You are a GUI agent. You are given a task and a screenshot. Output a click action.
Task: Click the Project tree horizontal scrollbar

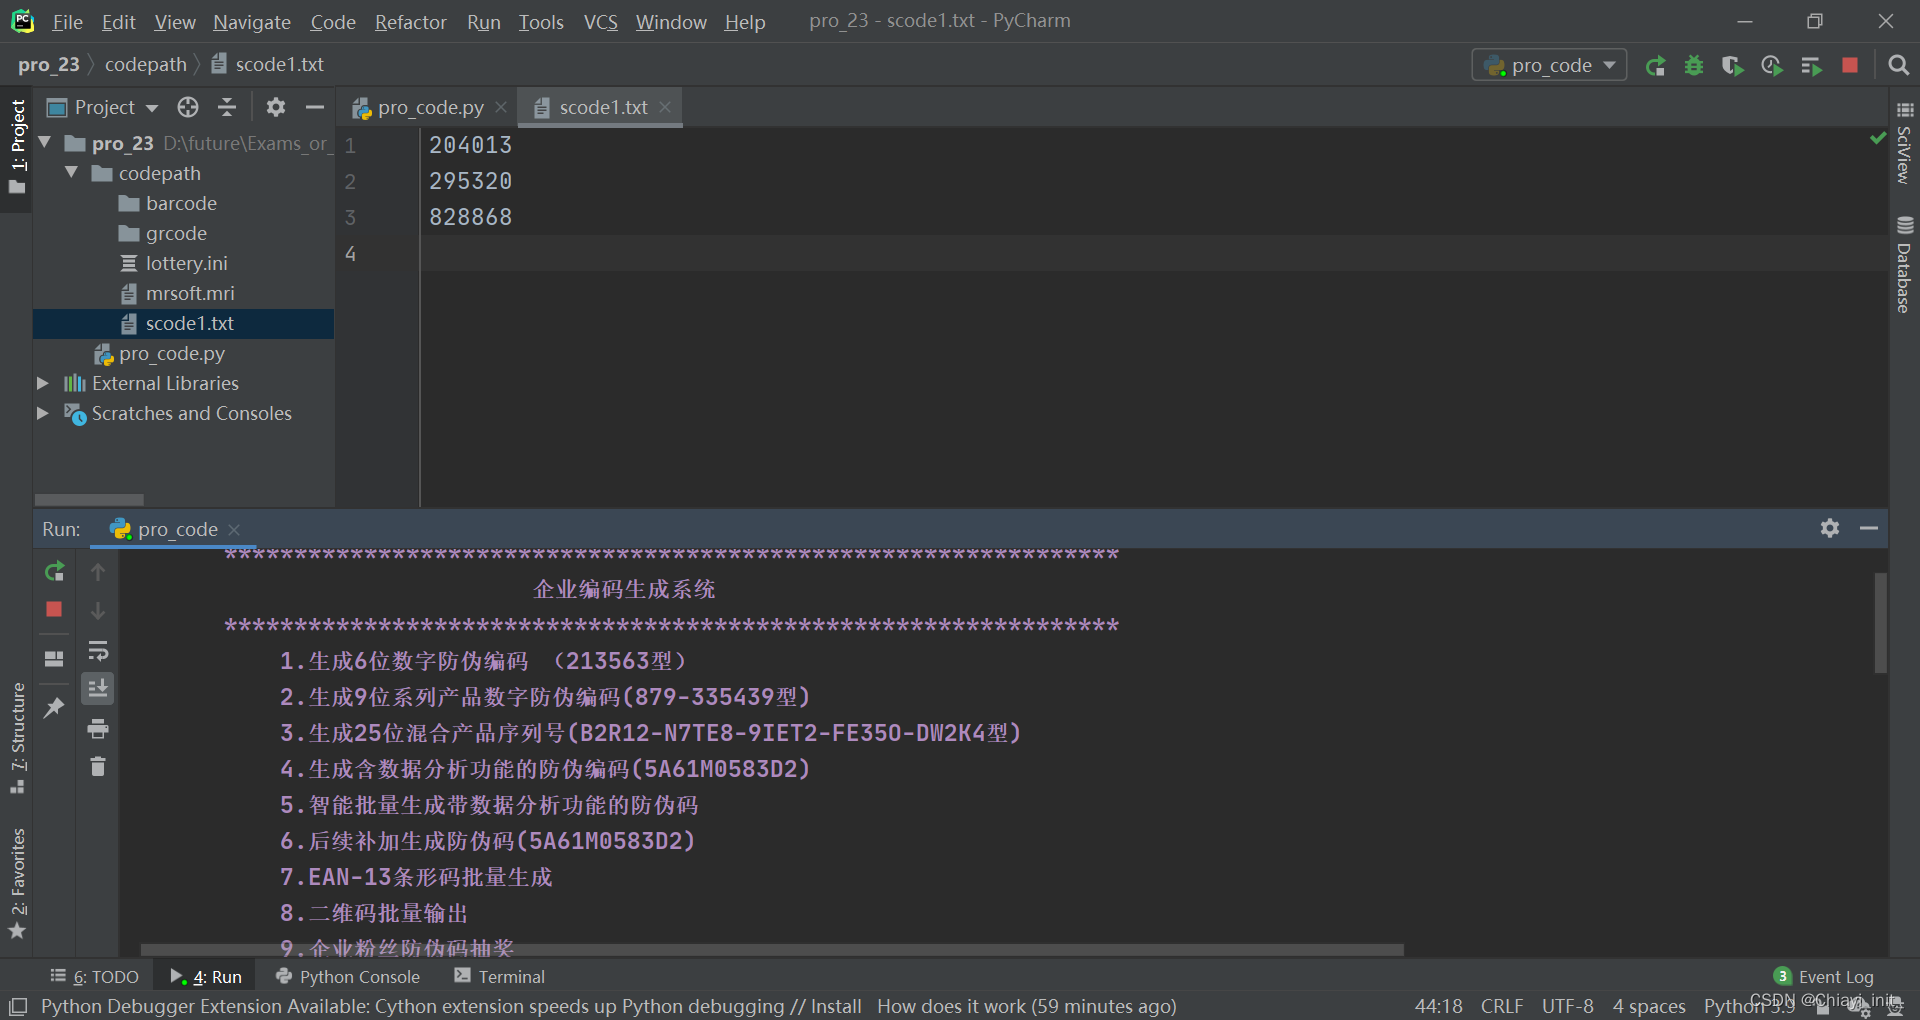click(x=89, y=499)
